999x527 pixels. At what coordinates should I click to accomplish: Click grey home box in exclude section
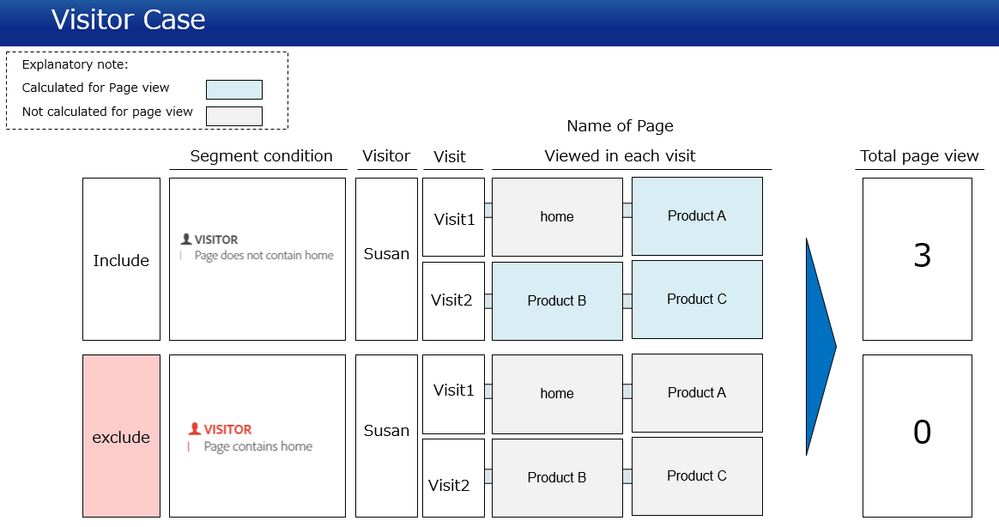point(557,394)
